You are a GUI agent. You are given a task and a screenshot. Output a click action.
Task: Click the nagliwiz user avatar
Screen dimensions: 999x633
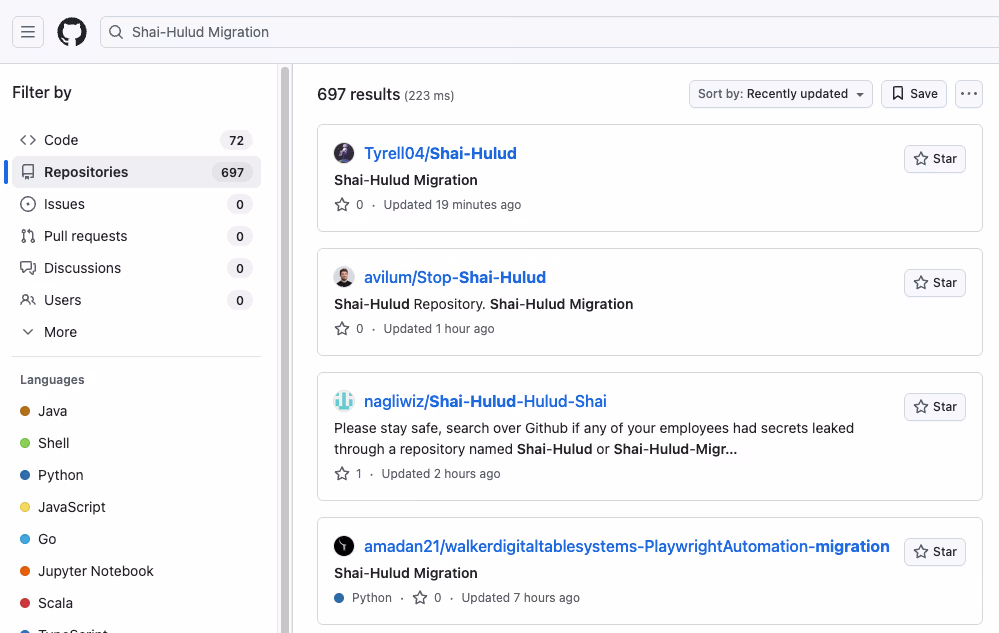coord(344,401)
